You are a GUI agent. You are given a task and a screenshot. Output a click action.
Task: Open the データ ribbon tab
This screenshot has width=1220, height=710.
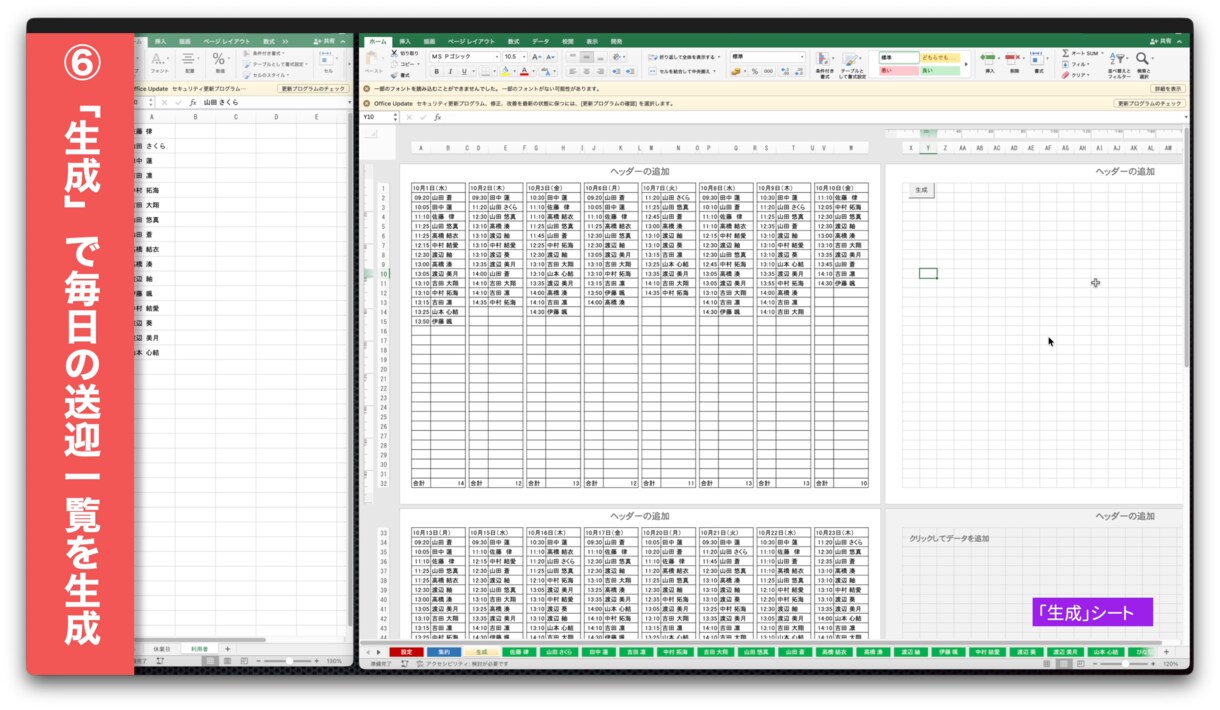pyautogui.click(x=541, y=41)
